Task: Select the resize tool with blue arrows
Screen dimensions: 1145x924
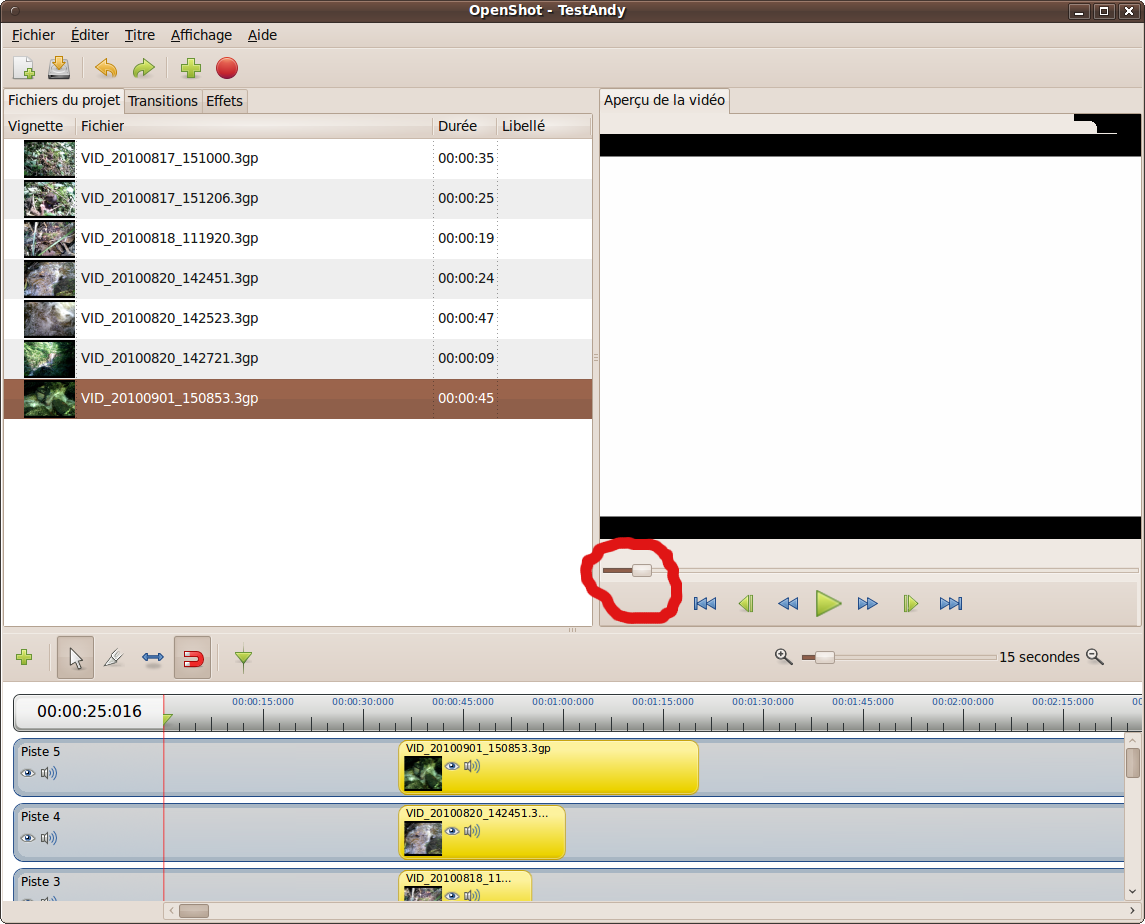Action: [152, 658]
